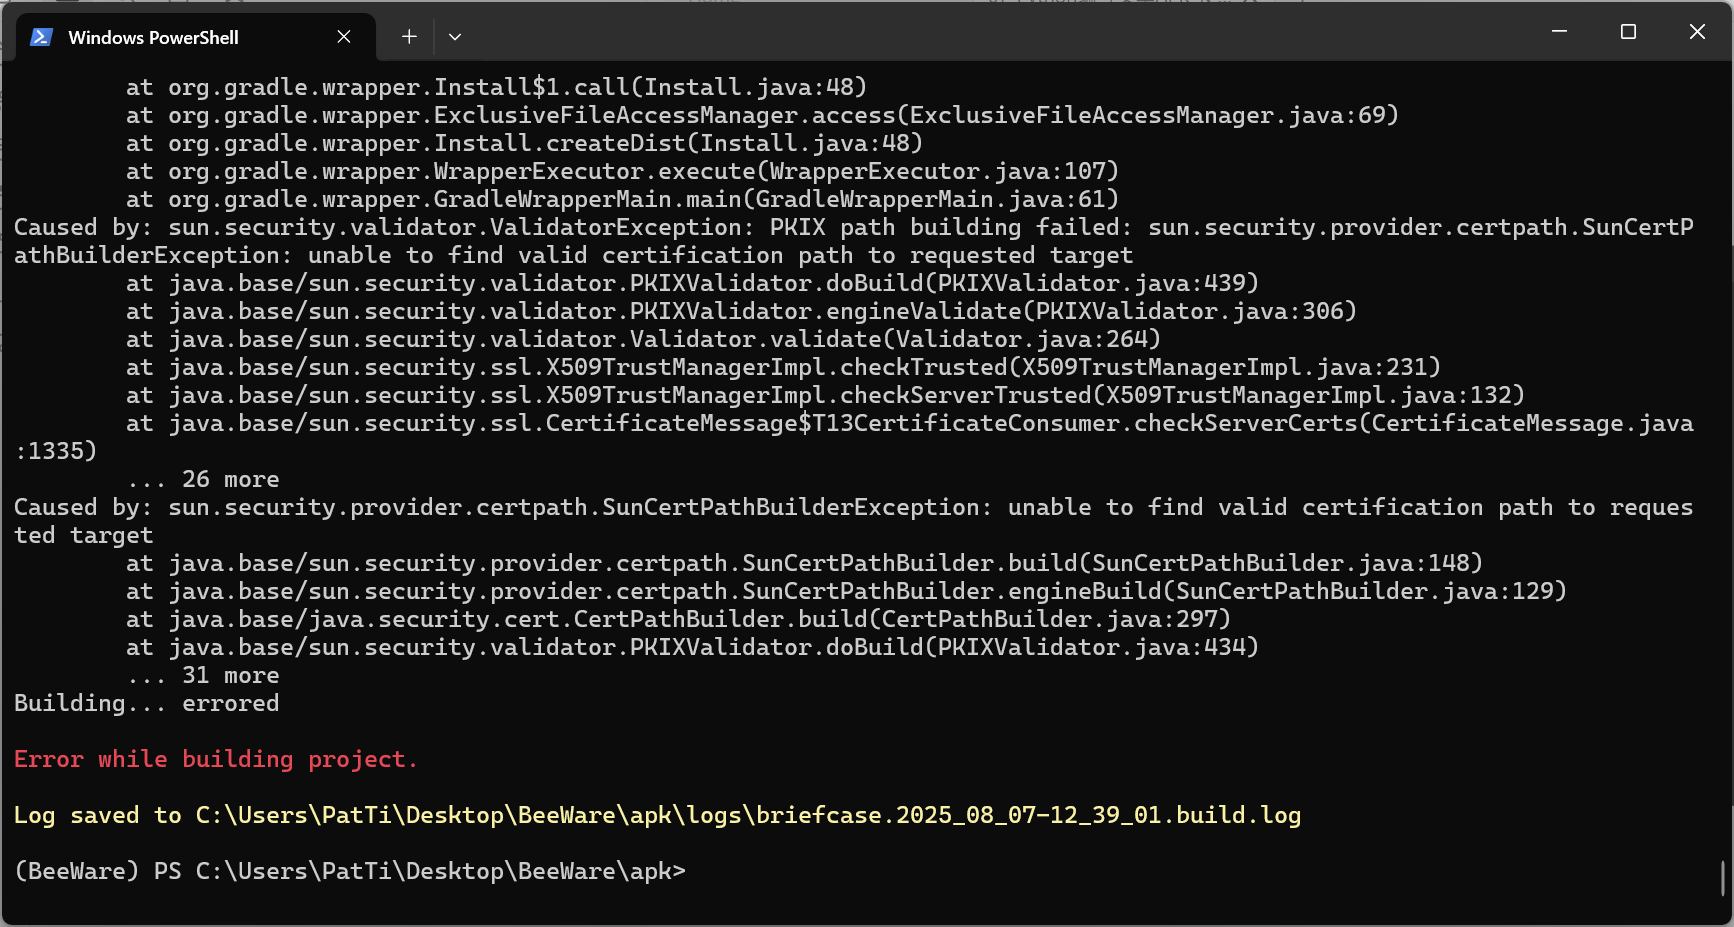Click the 'PKIXValidator.doBuild(PKIXValidator.java:434)' line
Image resolution: width=1734 pixels, height=927 pixels.
pos(692,647)
